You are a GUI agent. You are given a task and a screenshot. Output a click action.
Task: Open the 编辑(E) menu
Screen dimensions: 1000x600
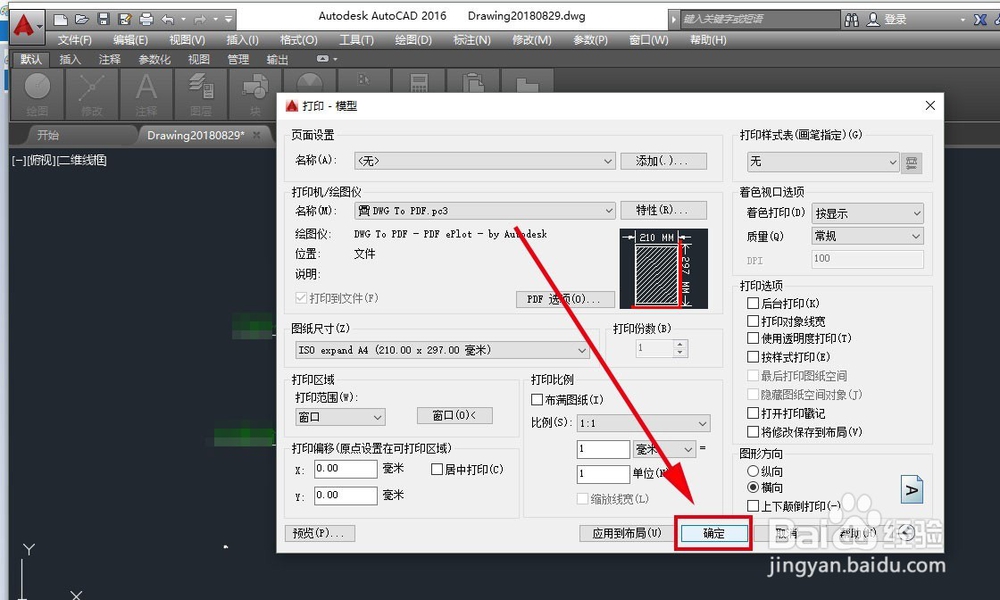coord(130,40)
